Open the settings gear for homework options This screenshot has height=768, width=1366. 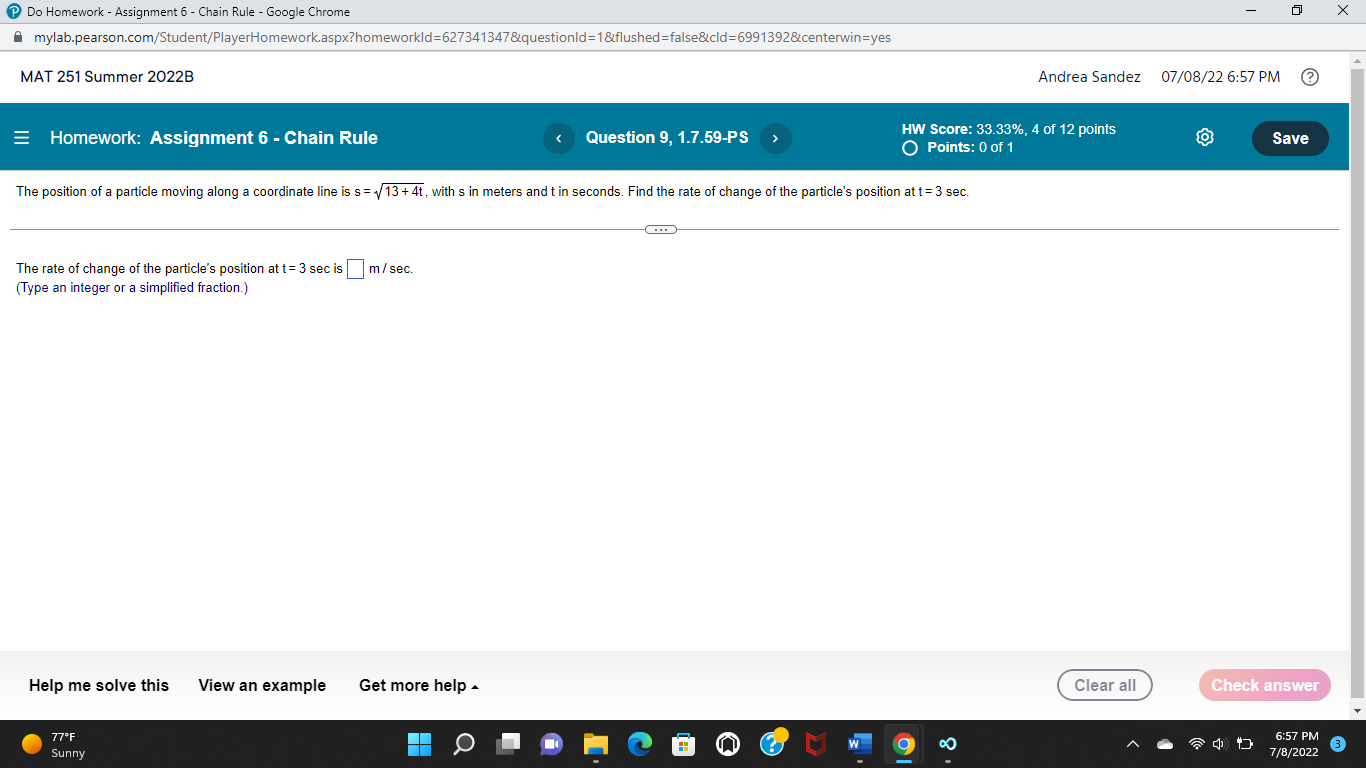[x=1205, y=138]
